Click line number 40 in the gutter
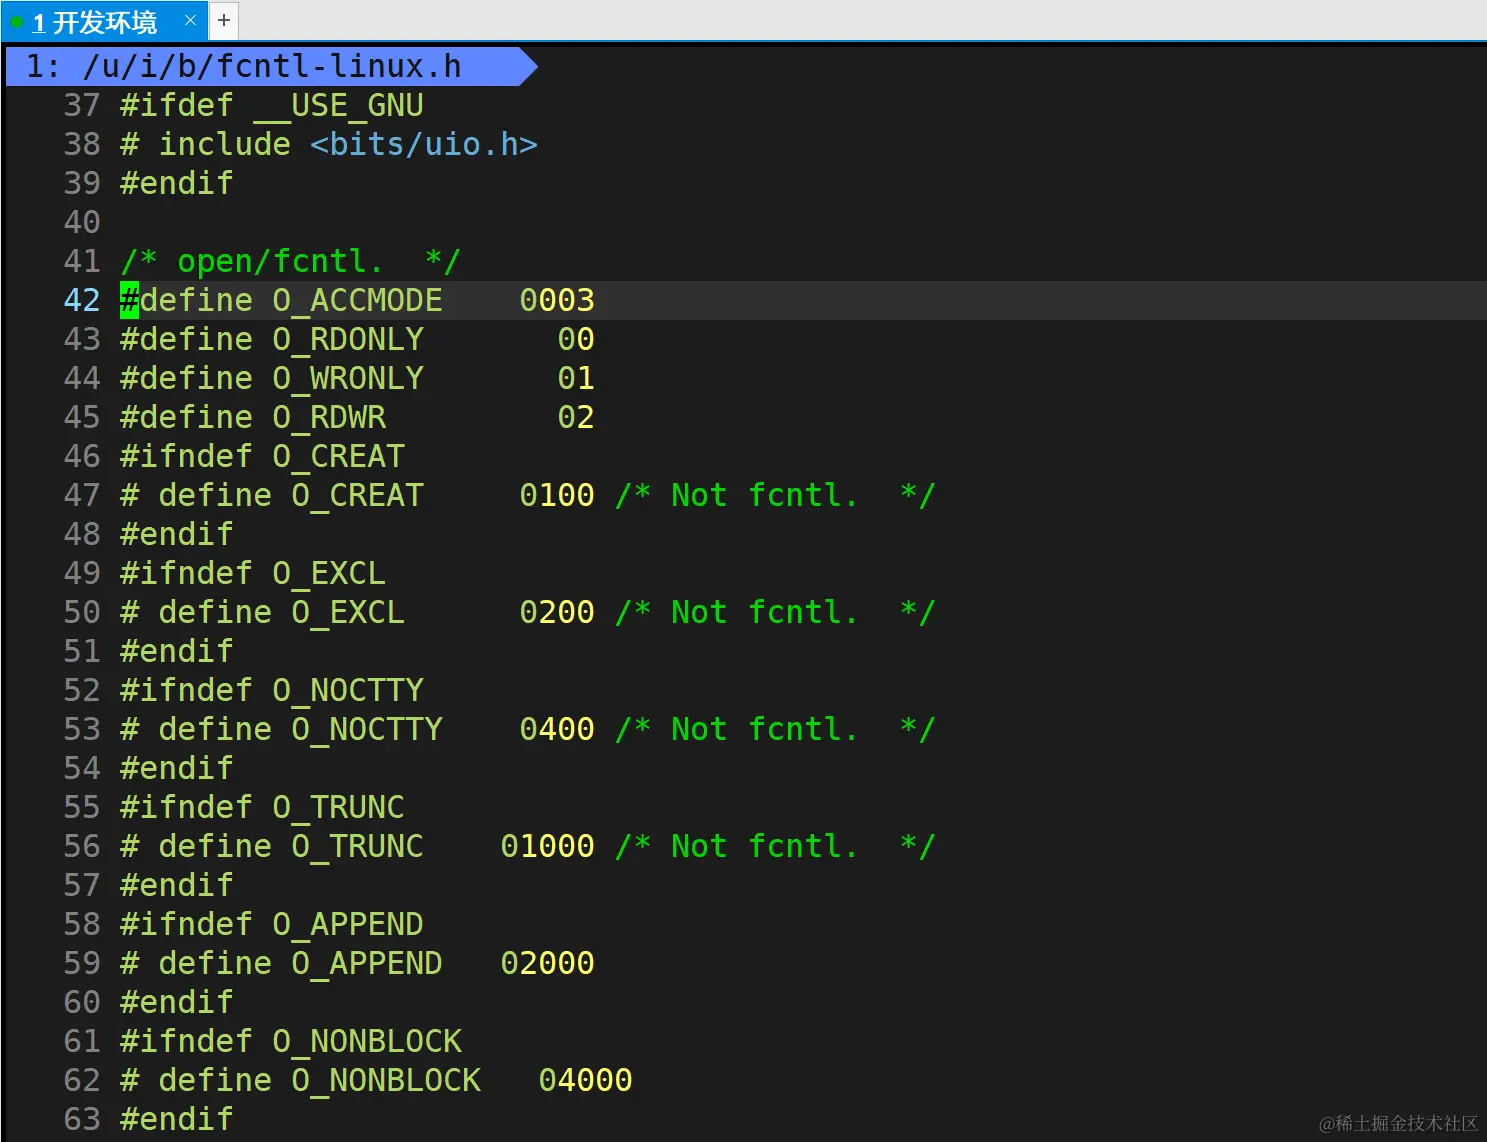The image size is (1487, 1142). (82, 222)
